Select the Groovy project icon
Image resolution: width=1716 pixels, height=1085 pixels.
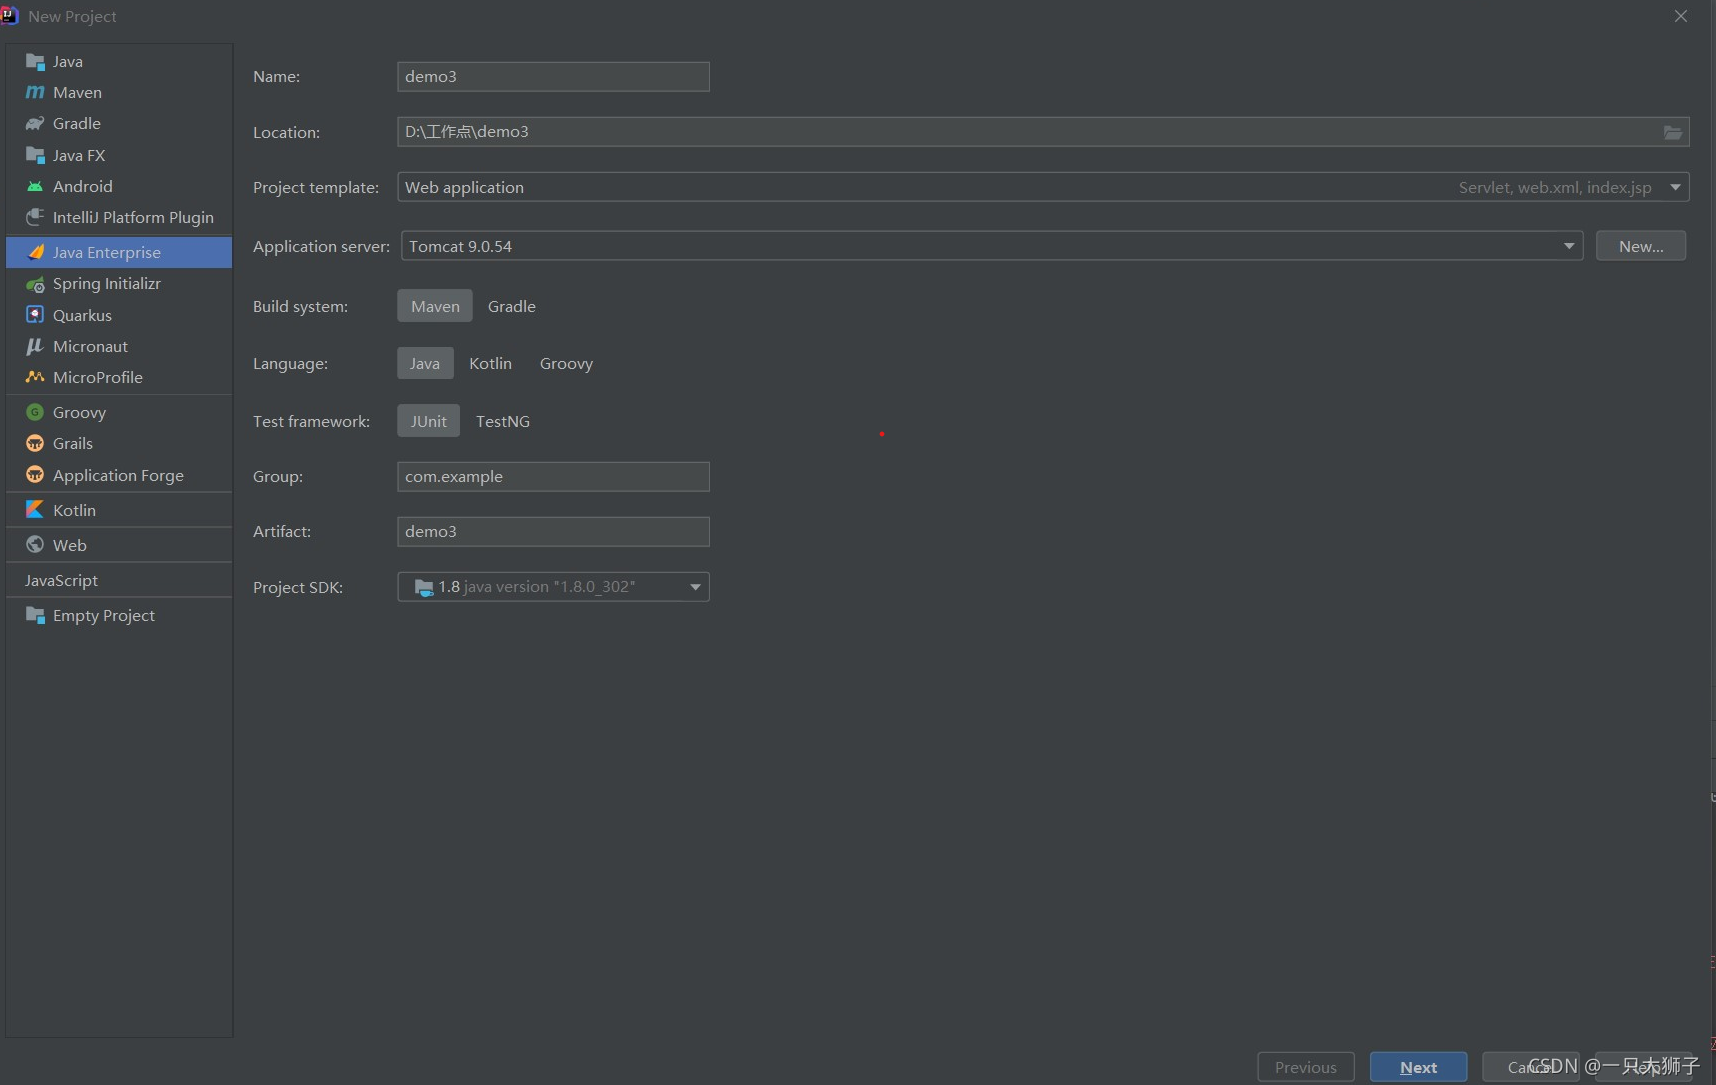35,412
